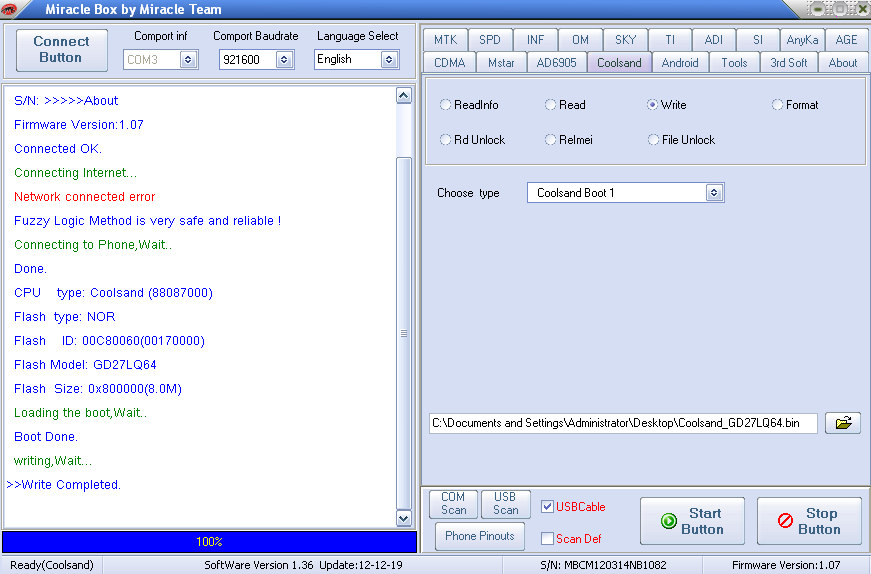Click 'Boot Done.' log line

46,437
